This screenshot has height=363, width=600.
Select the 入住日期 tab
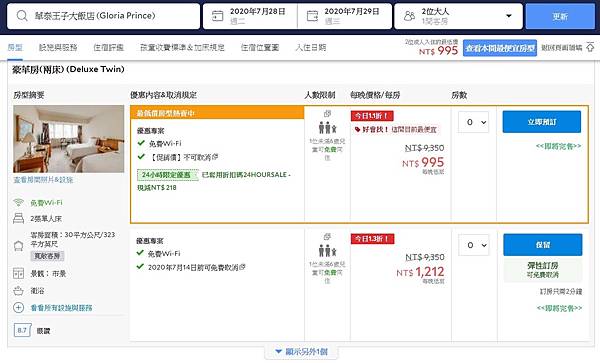point(311,47)
